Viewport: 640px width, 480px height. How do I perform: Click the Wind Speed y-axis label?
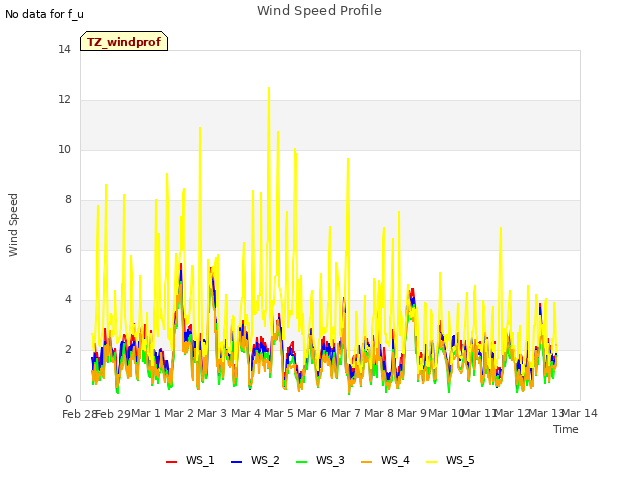pos(13,225)
